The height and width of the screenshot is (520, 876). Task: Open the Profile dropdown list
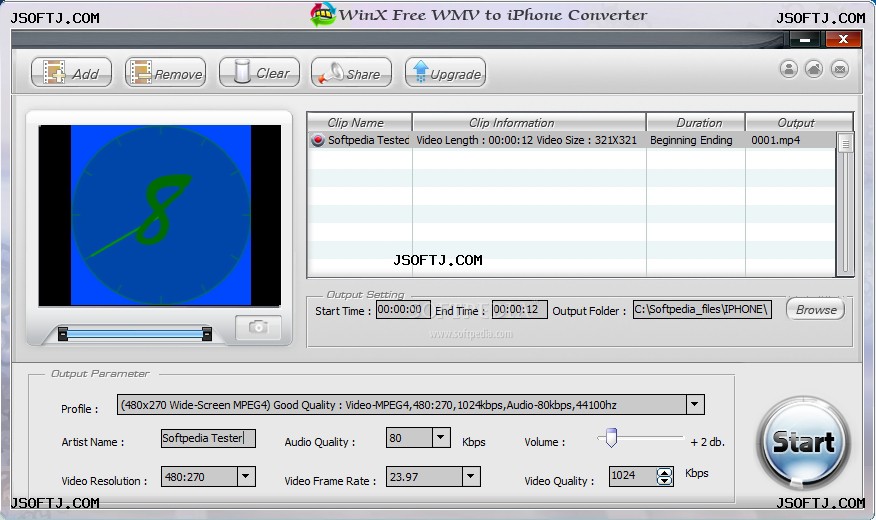point(694,404)
